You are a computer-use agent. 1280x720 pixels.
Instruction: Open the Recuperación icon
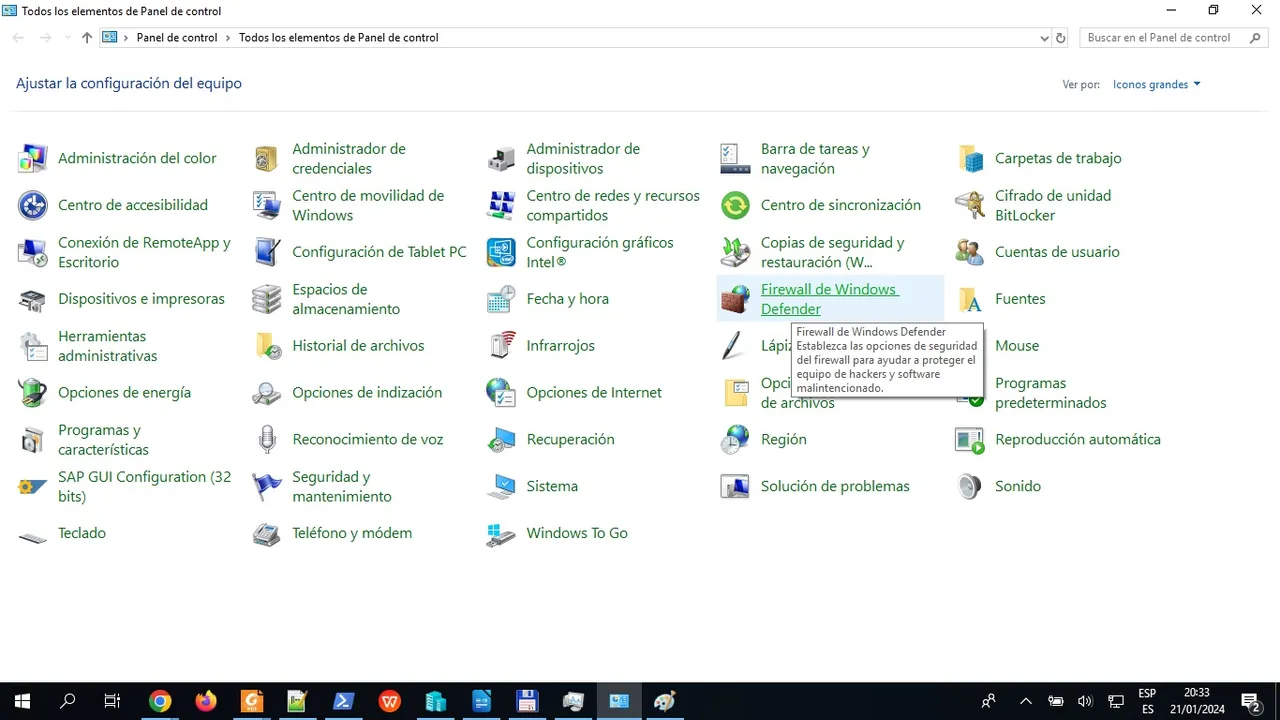(501, 440)
